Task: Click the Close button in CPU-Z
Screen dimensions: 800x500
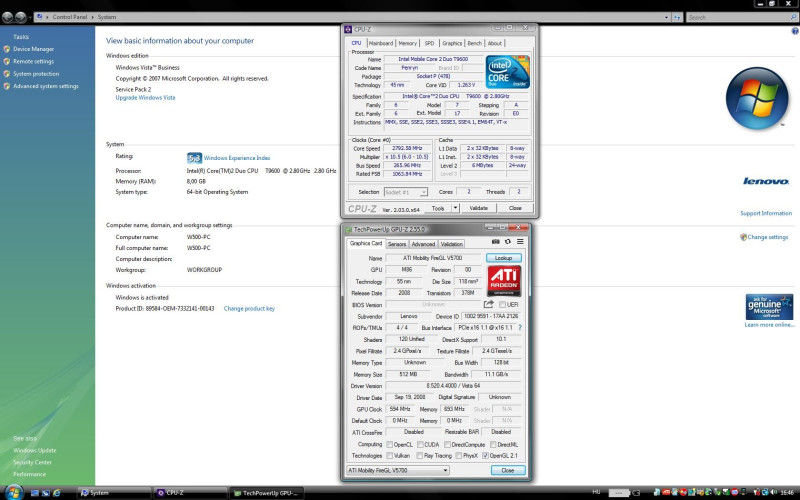Action: pos(515,208)
